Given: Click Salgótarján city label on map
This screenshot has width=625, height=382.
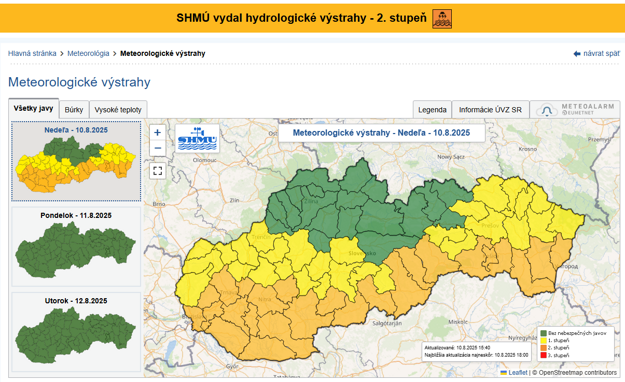Looking at the screenshot, I should coord(387,323).
